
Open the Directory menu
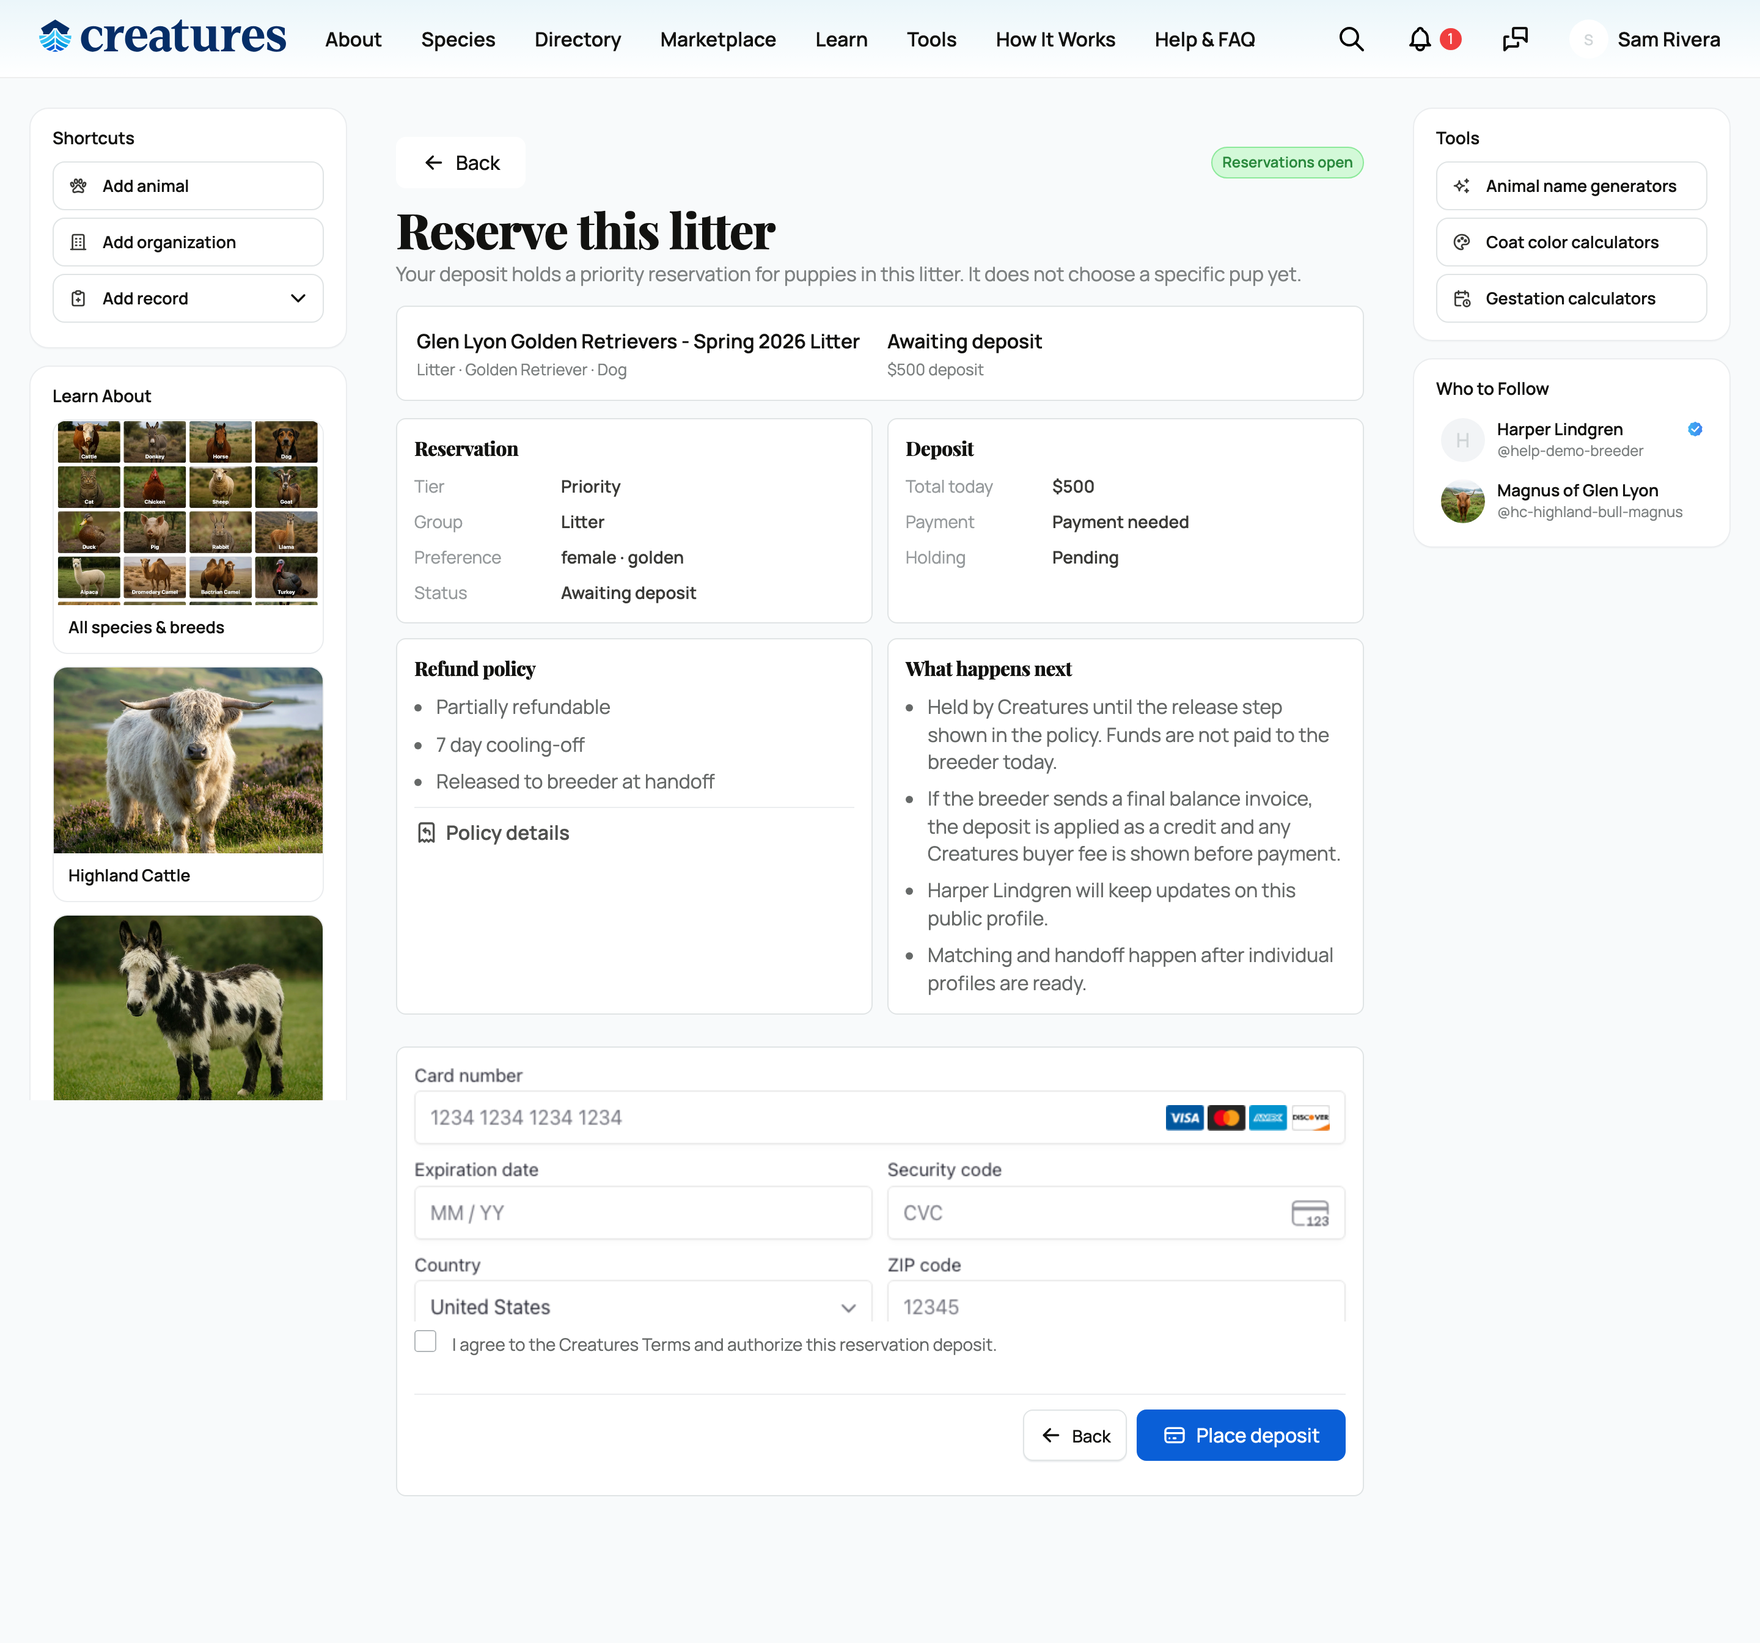(577, 39)
